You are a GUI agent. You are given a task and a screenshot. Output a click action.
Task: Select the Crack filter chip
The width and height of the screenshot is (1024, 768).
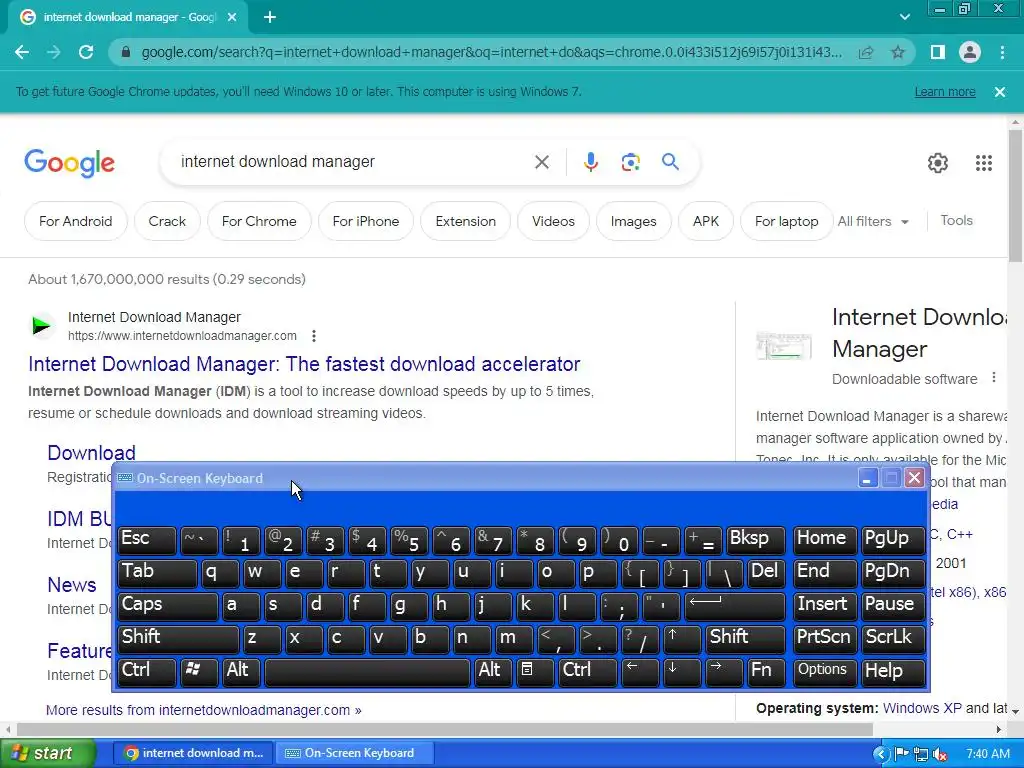tap(167, 221)
